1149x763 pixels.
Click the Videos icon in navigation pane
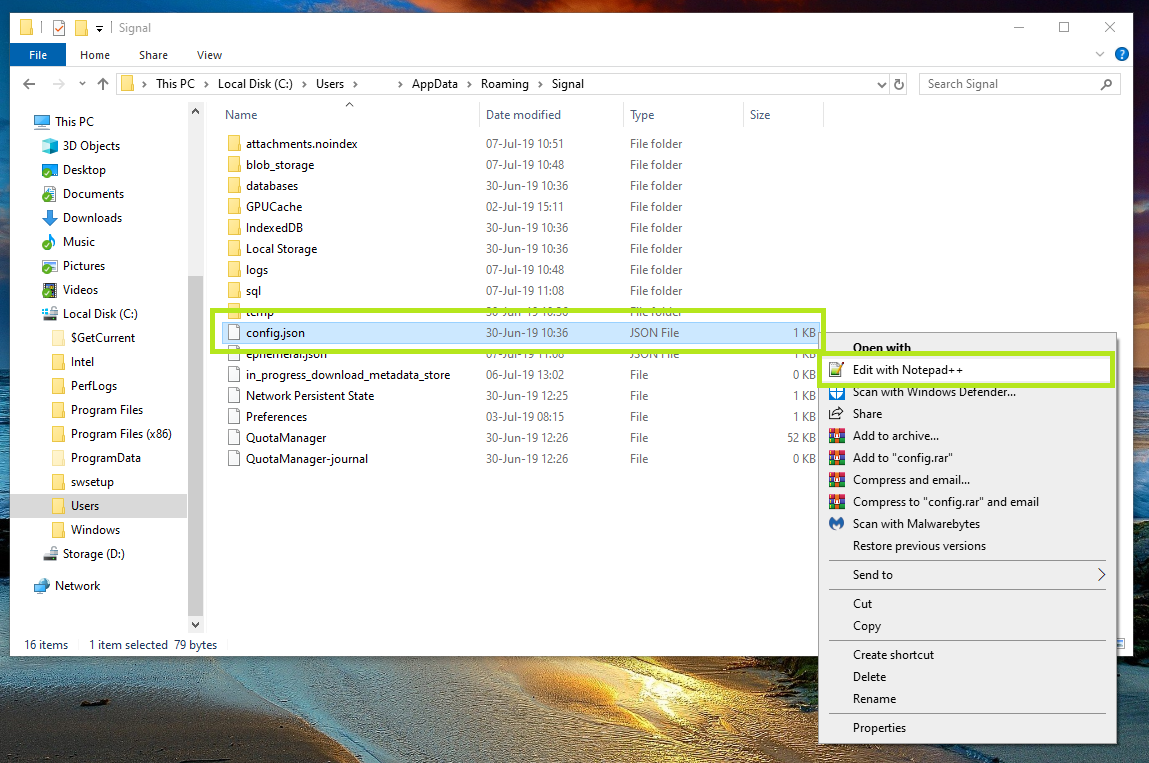point(50,290)
